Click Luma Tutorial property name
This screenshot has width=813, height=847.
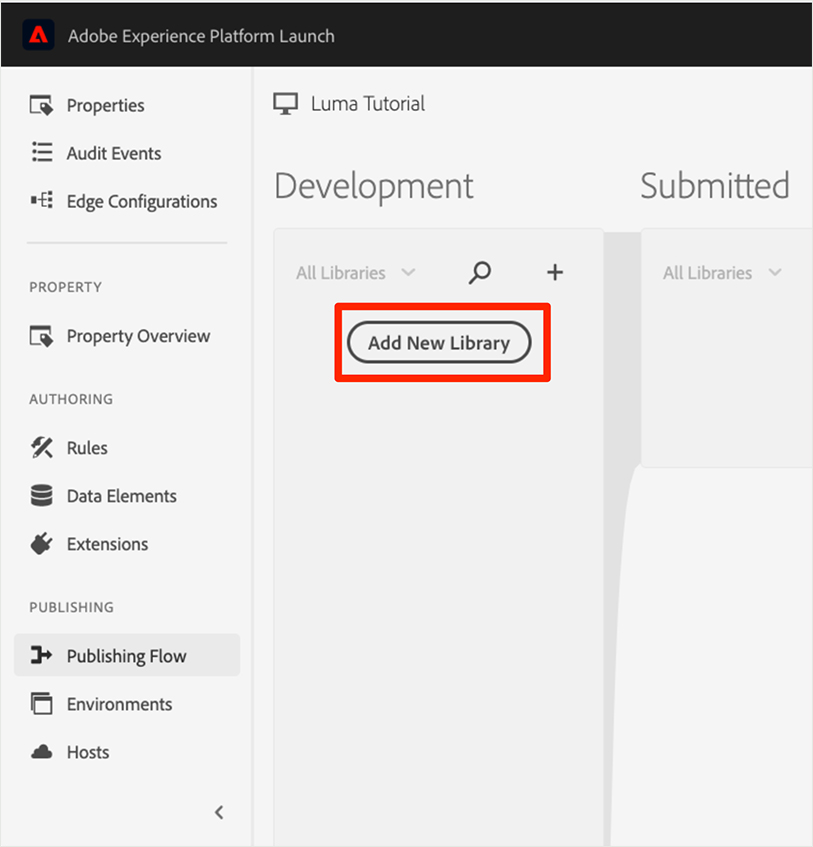click(x=368, y=104)
